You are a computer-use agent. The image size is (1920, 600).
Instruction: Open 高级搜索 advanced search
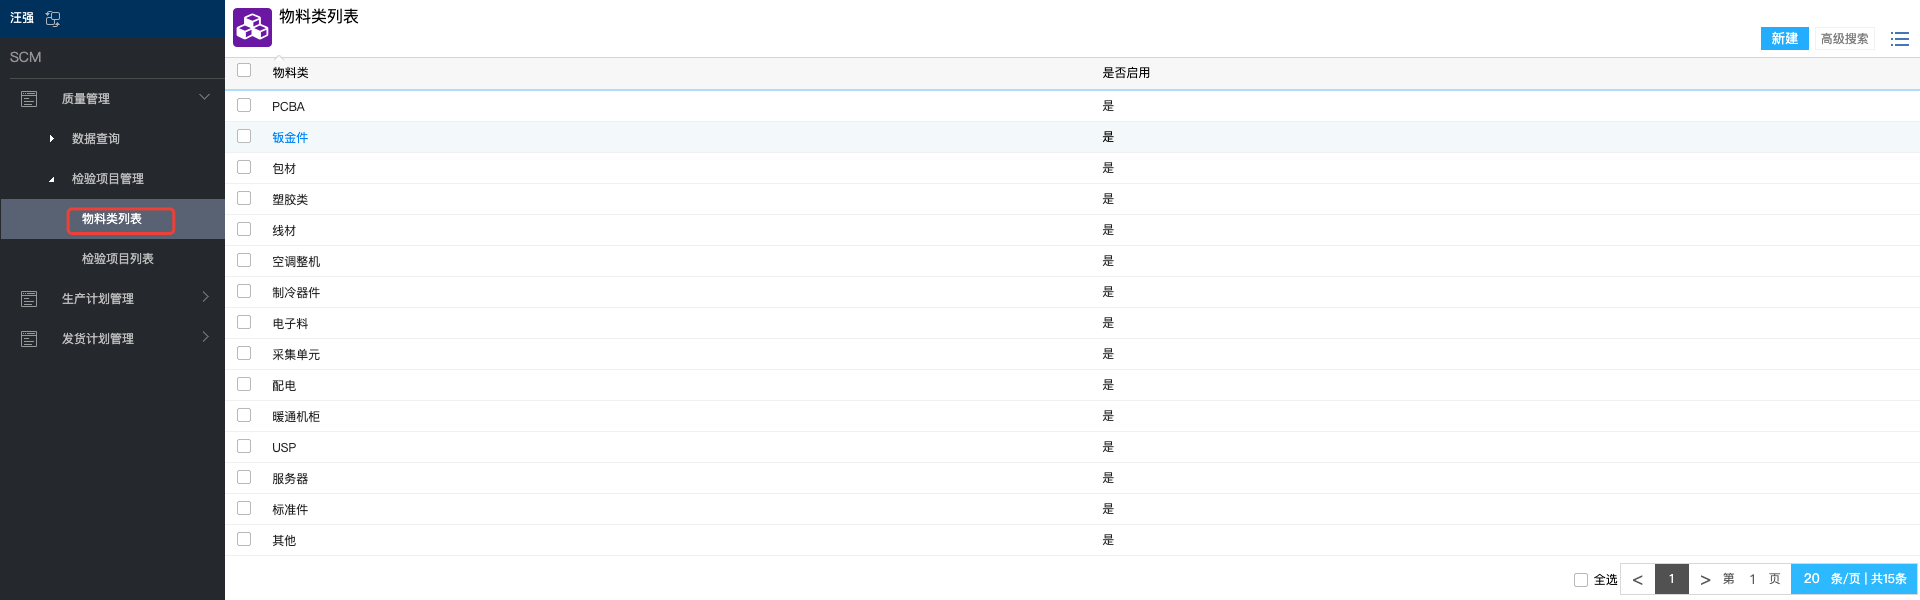click(1844, 39)
